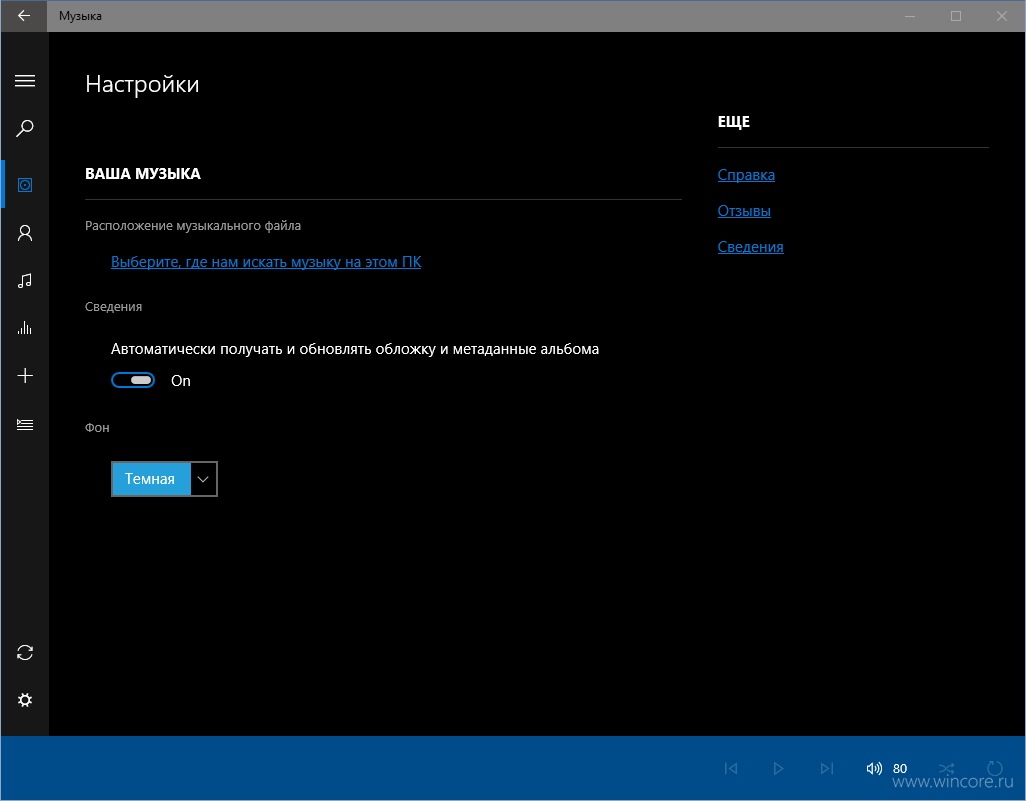Click the Фон label

97,427
